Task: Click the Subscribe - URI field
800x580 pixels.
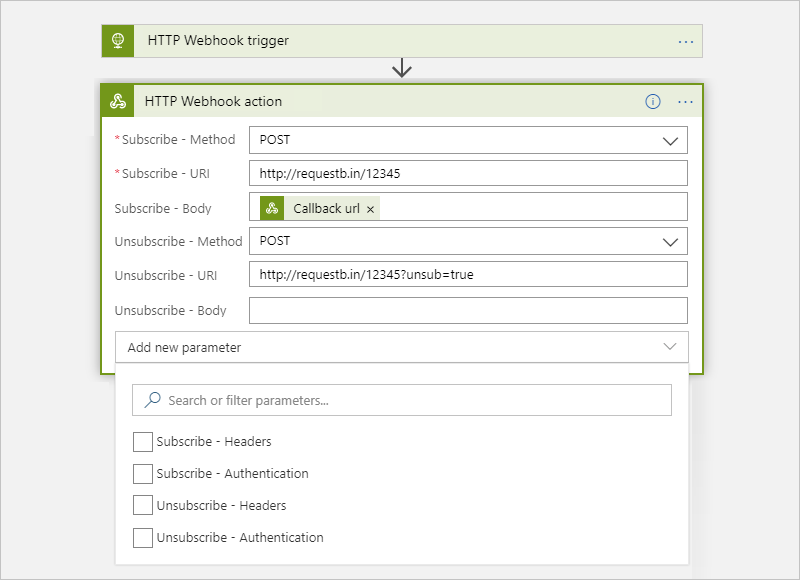Action: [x=468, y=173]
